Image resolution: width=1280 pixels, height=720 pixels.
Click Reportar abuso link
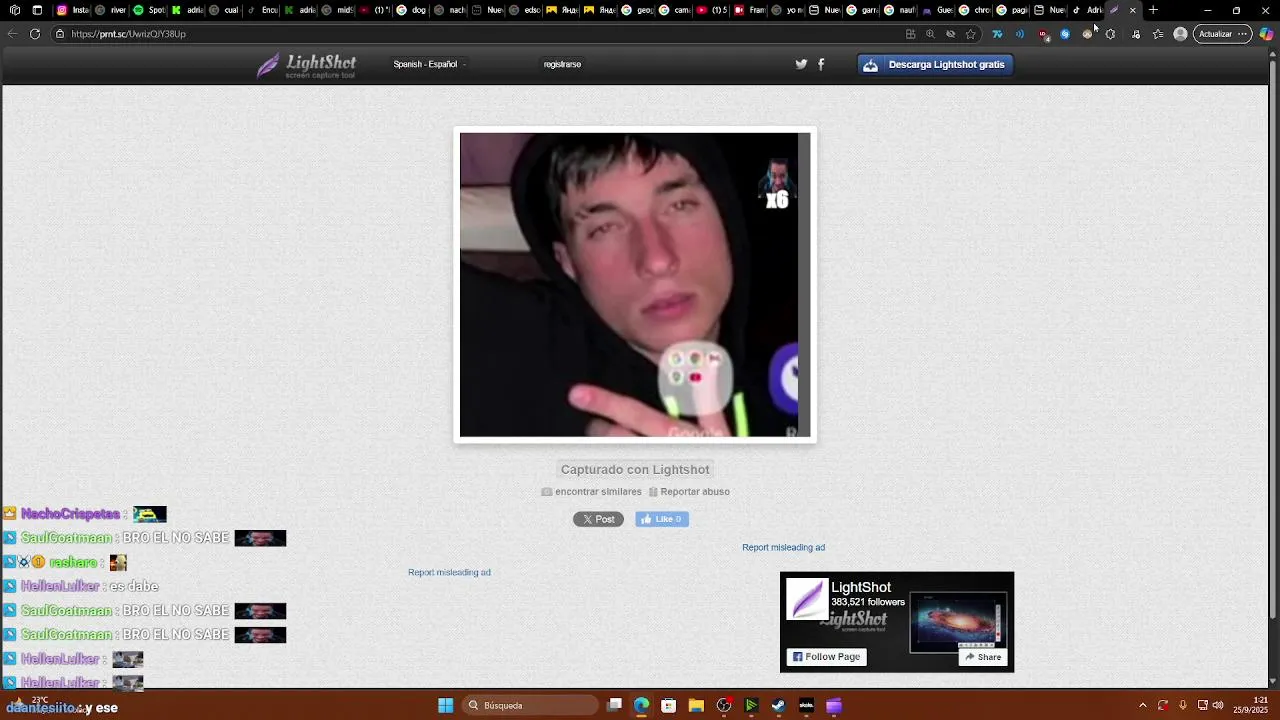689,492
